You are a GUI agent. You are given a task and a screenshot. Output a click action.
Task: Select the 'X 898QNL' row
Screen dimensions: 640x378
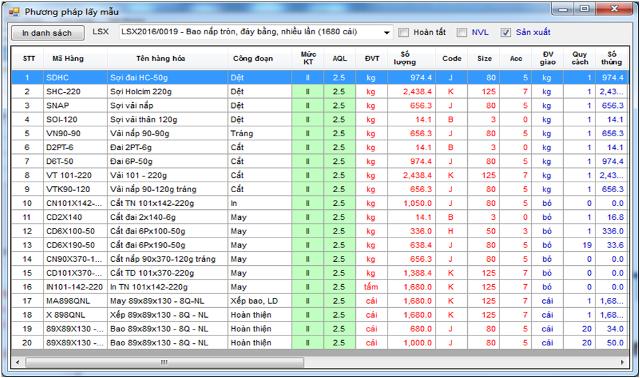click(320, 315)
